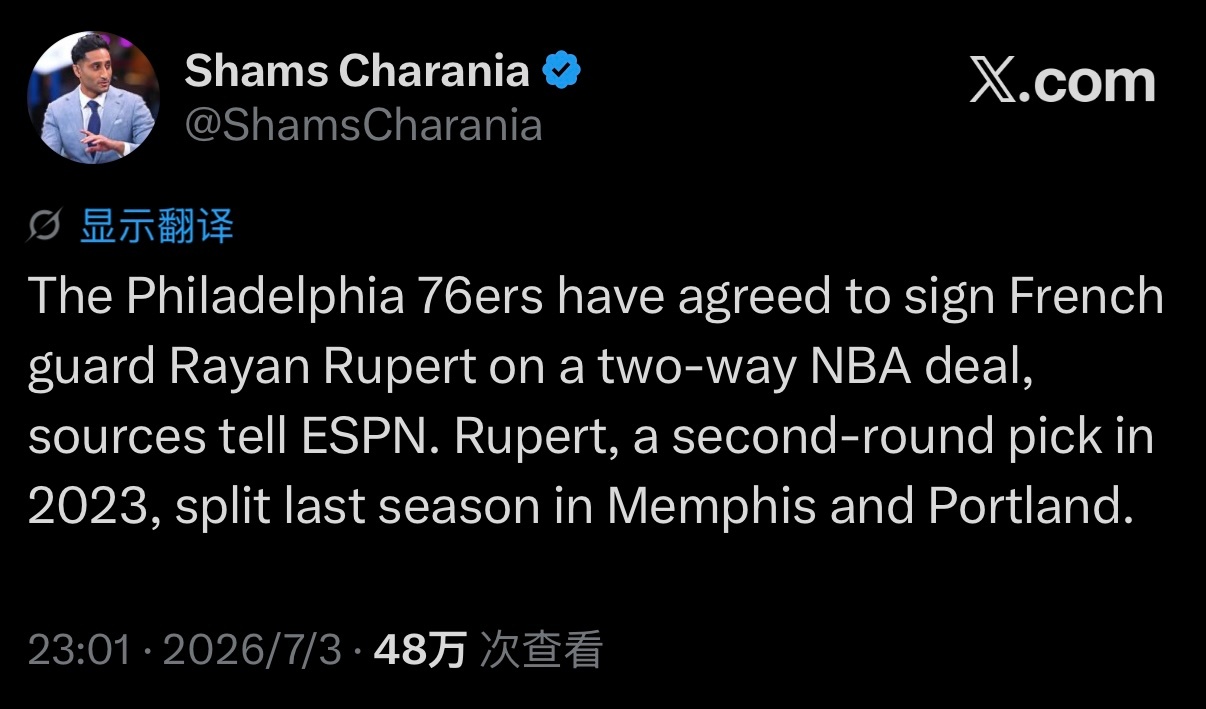The image size is (1206, 709).
Task: Open Shams Charania's profile avatar
Action: [x=93, y=97]
